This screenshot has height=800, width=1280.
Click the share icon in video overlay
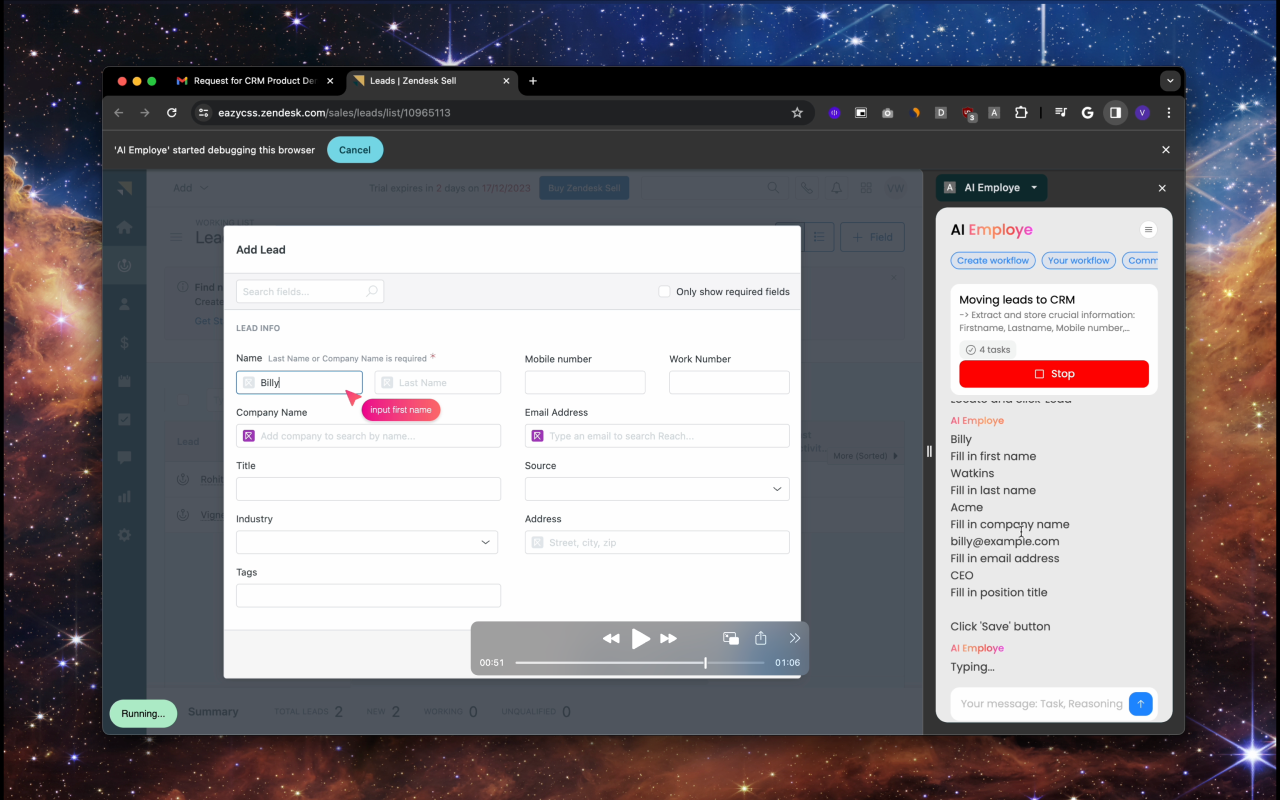[x=761, y=638]
